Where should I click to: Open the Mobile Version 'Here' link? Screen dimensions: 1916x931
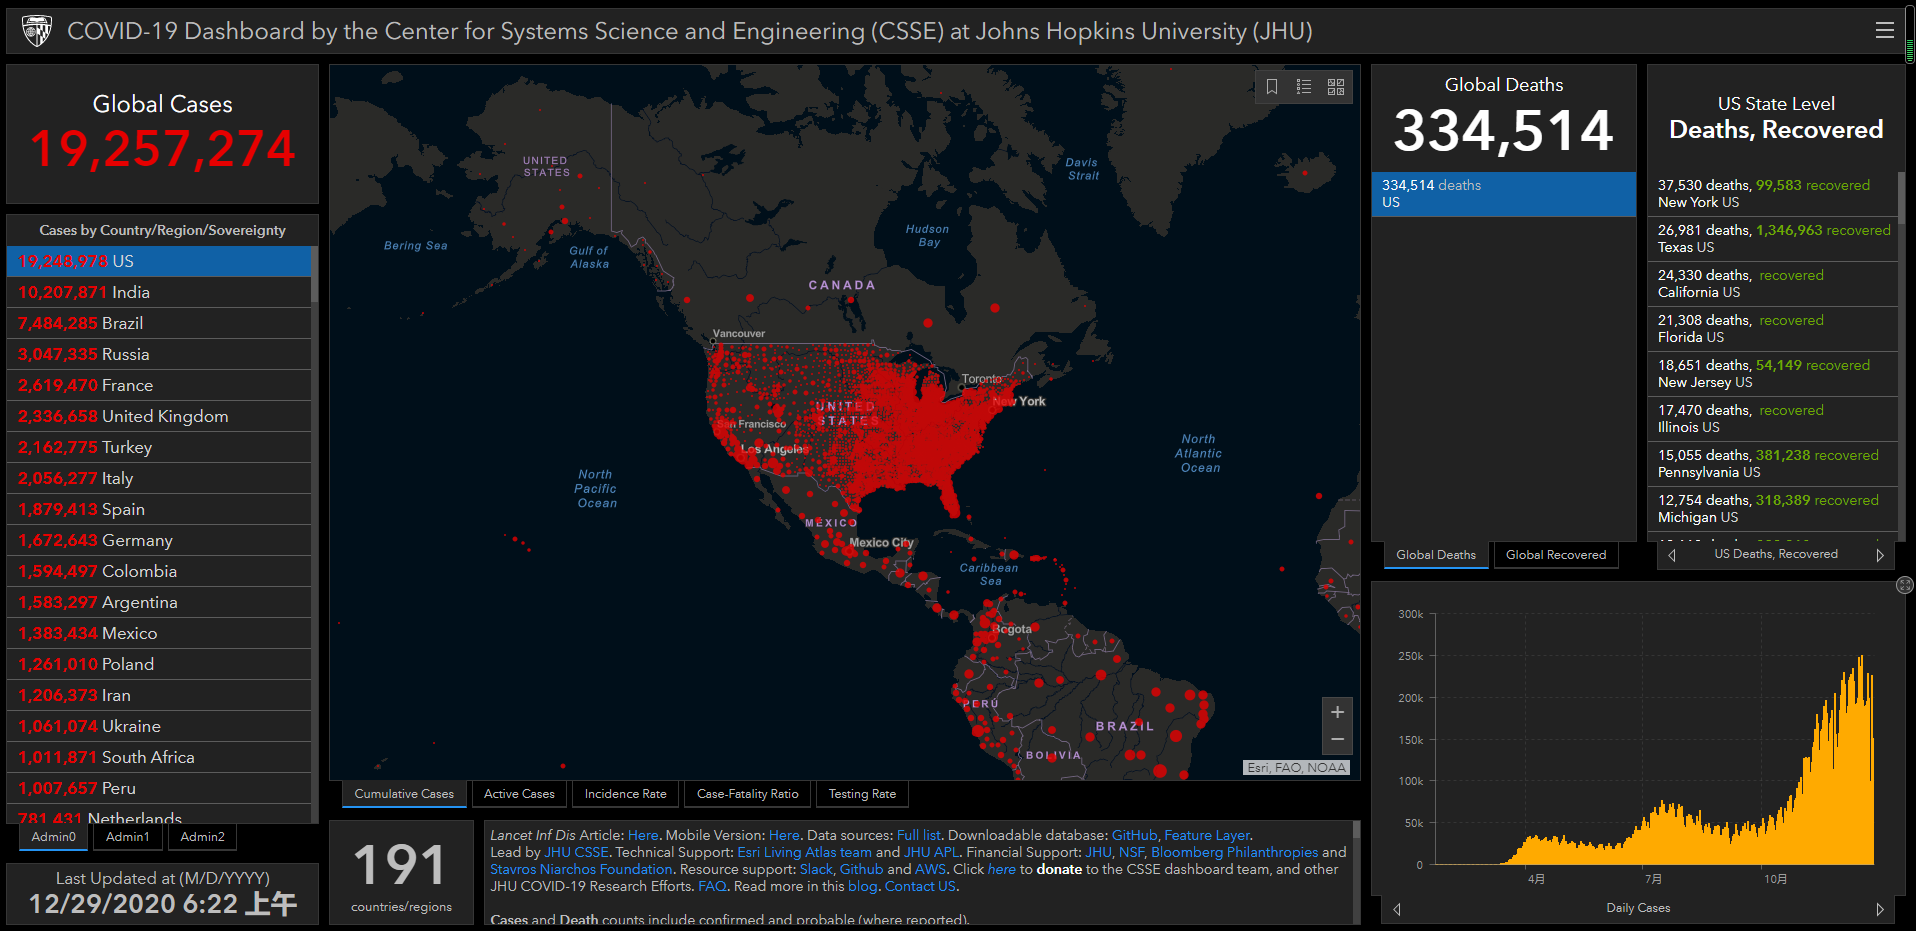[x=784, y=835]
